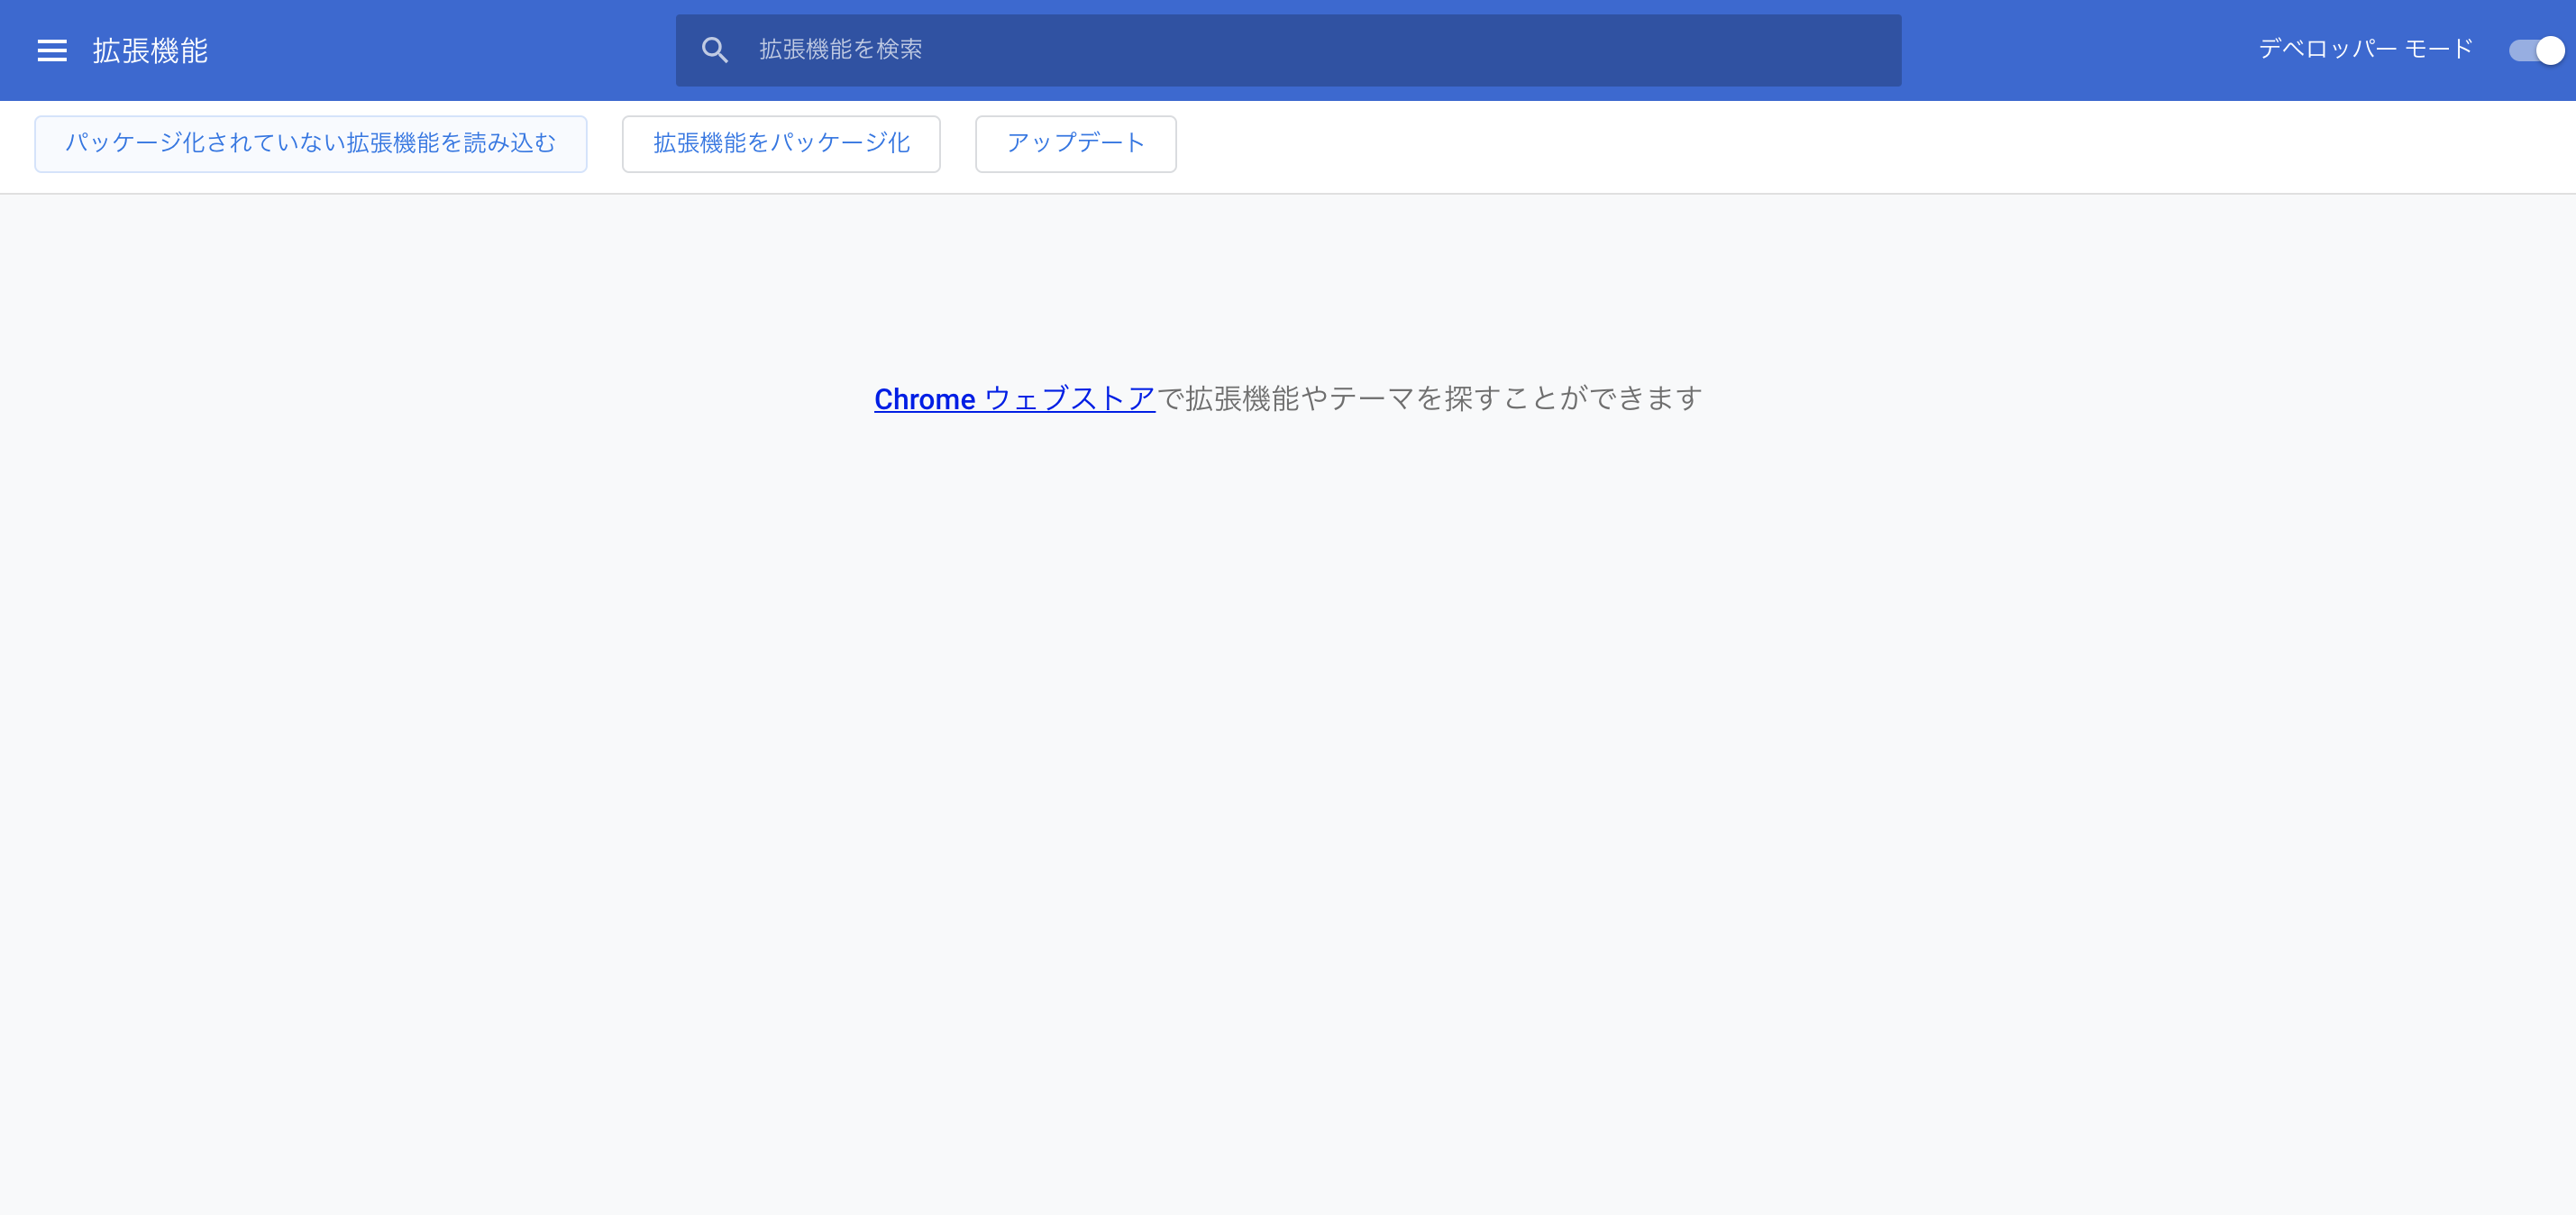Click 拡張機能をパッケージ化 button

781,144
